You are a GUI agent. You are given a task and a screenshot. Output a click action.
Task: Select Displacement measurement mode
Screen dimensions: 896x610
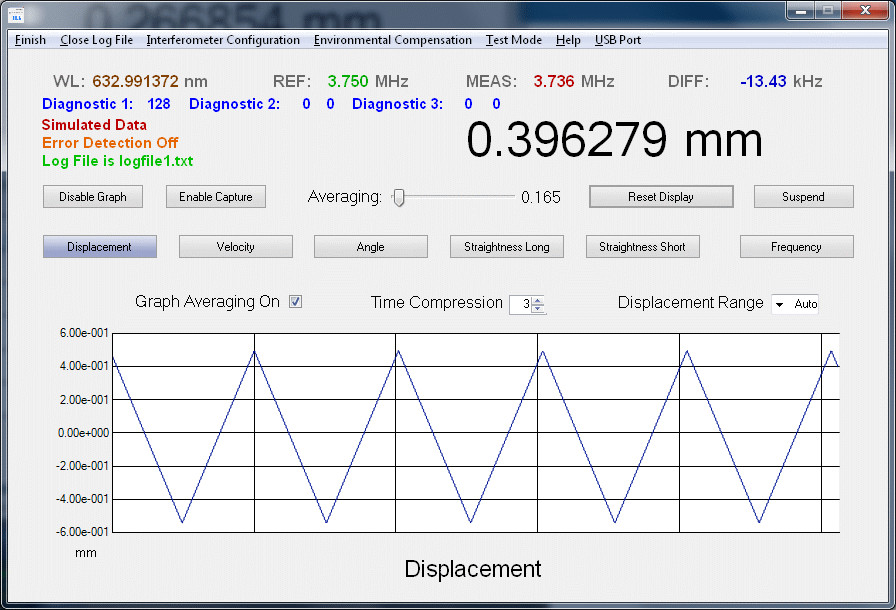pos(99,247)
